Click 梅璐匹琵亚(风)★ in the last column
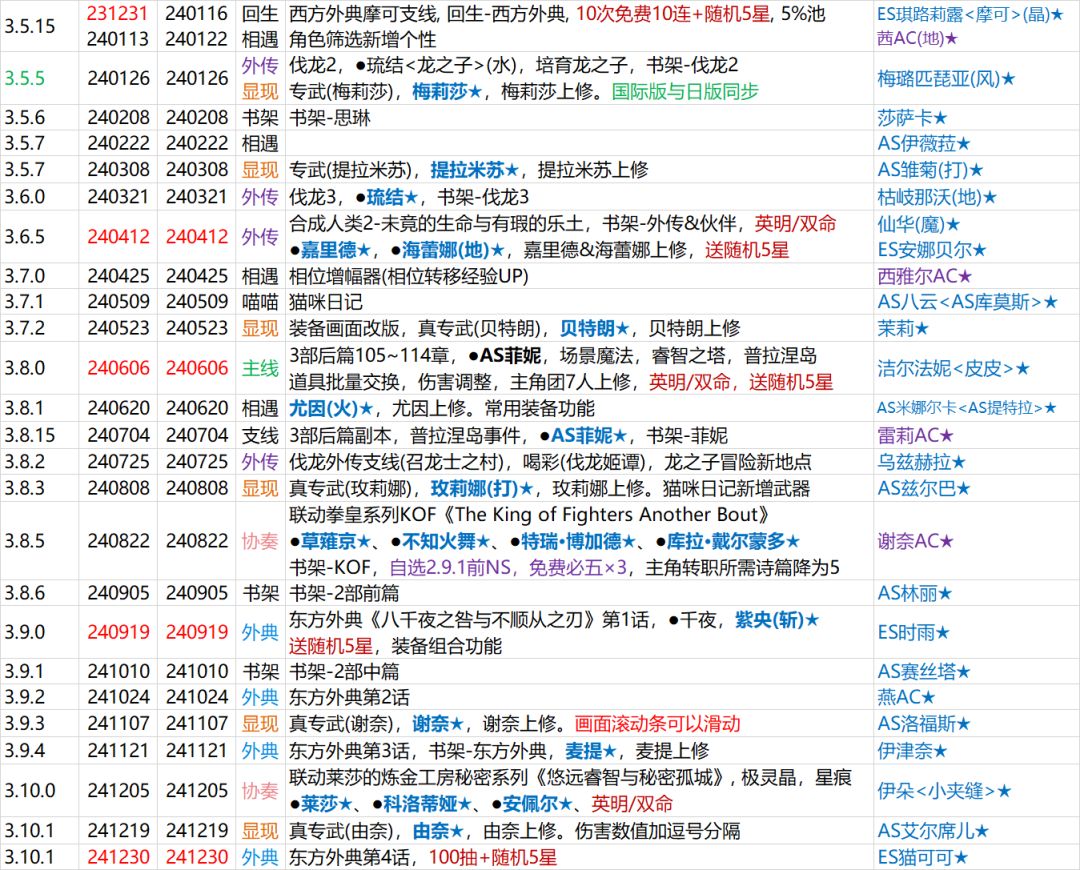Image resolution: width=1080 pixels, height=870 pixels. click(x=946, y=79)
